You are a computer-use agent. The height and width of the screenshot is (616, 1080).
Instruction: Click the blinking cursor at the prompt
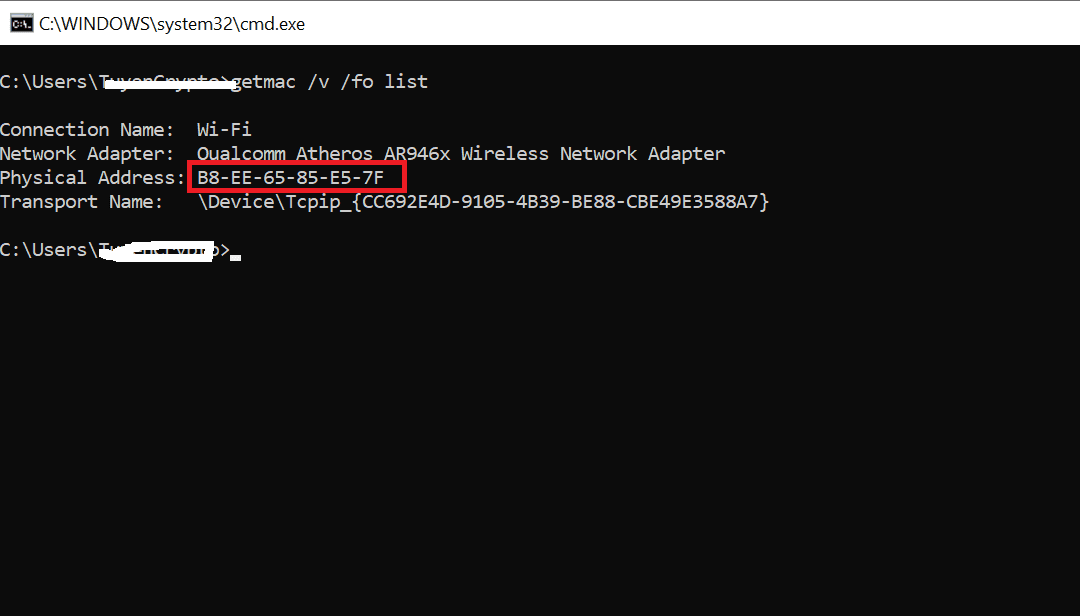[236, 257]
